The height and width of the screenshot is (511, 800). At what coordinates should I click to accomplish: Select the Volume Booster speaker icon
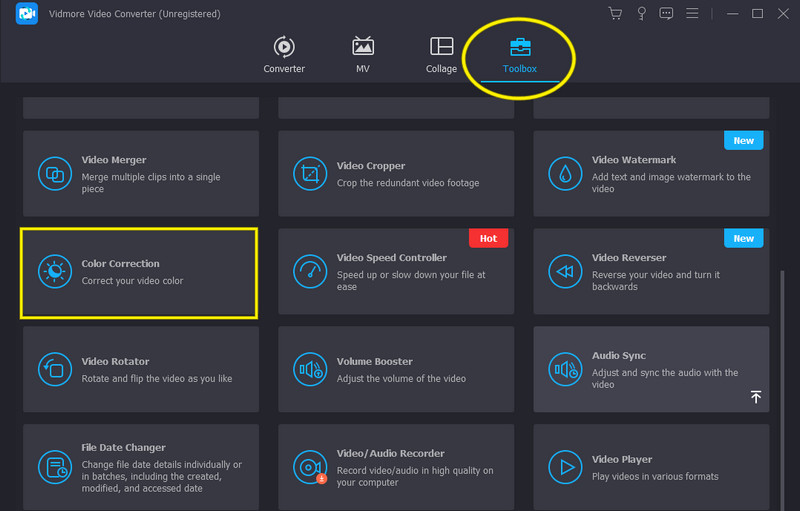[x=309, y=370]
